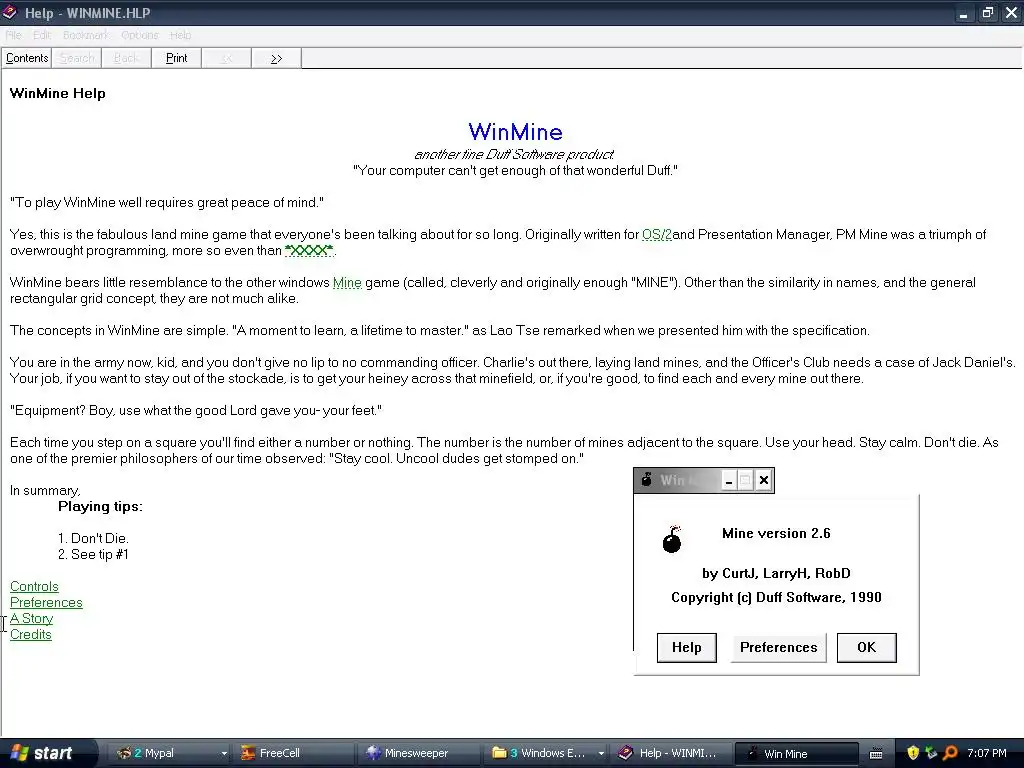
Task: Click '2. See tip #1' line
Action: [93, 554]
